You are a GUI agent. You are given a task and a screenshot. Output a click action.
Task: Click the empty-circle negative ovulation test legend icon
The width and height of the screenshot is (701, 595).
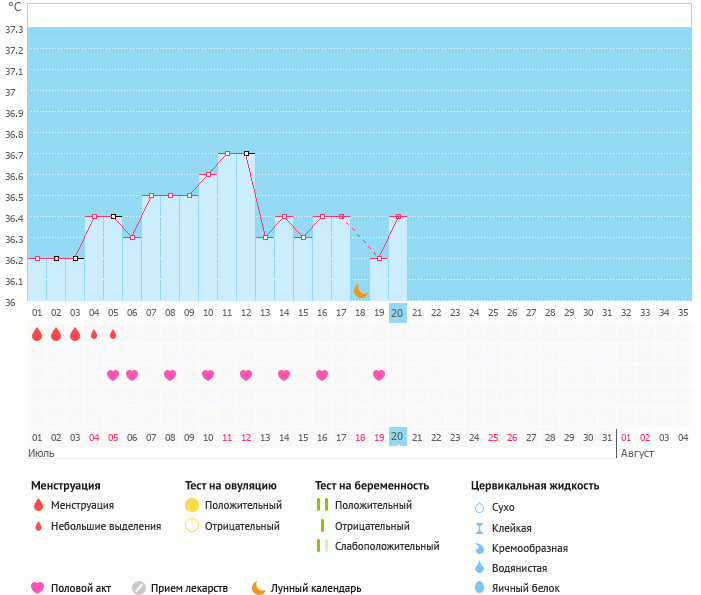pyautogui.click(x=192, y=526)
